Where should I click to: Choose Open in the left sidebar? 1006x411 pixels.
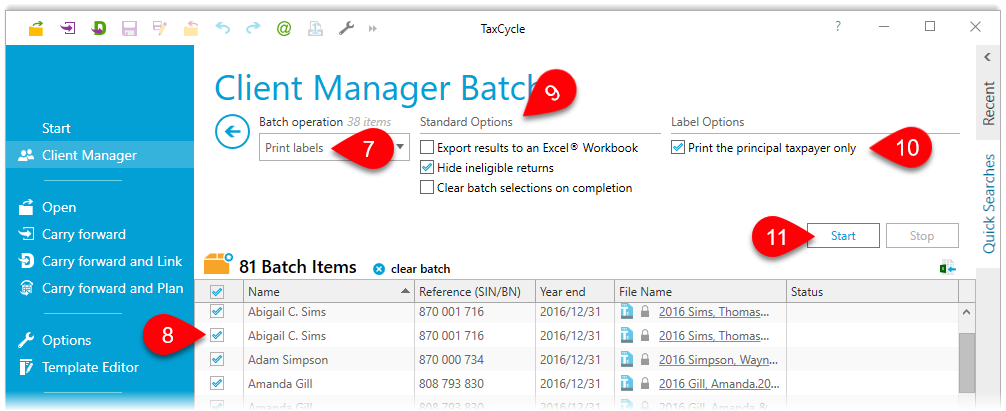(59, 207)
